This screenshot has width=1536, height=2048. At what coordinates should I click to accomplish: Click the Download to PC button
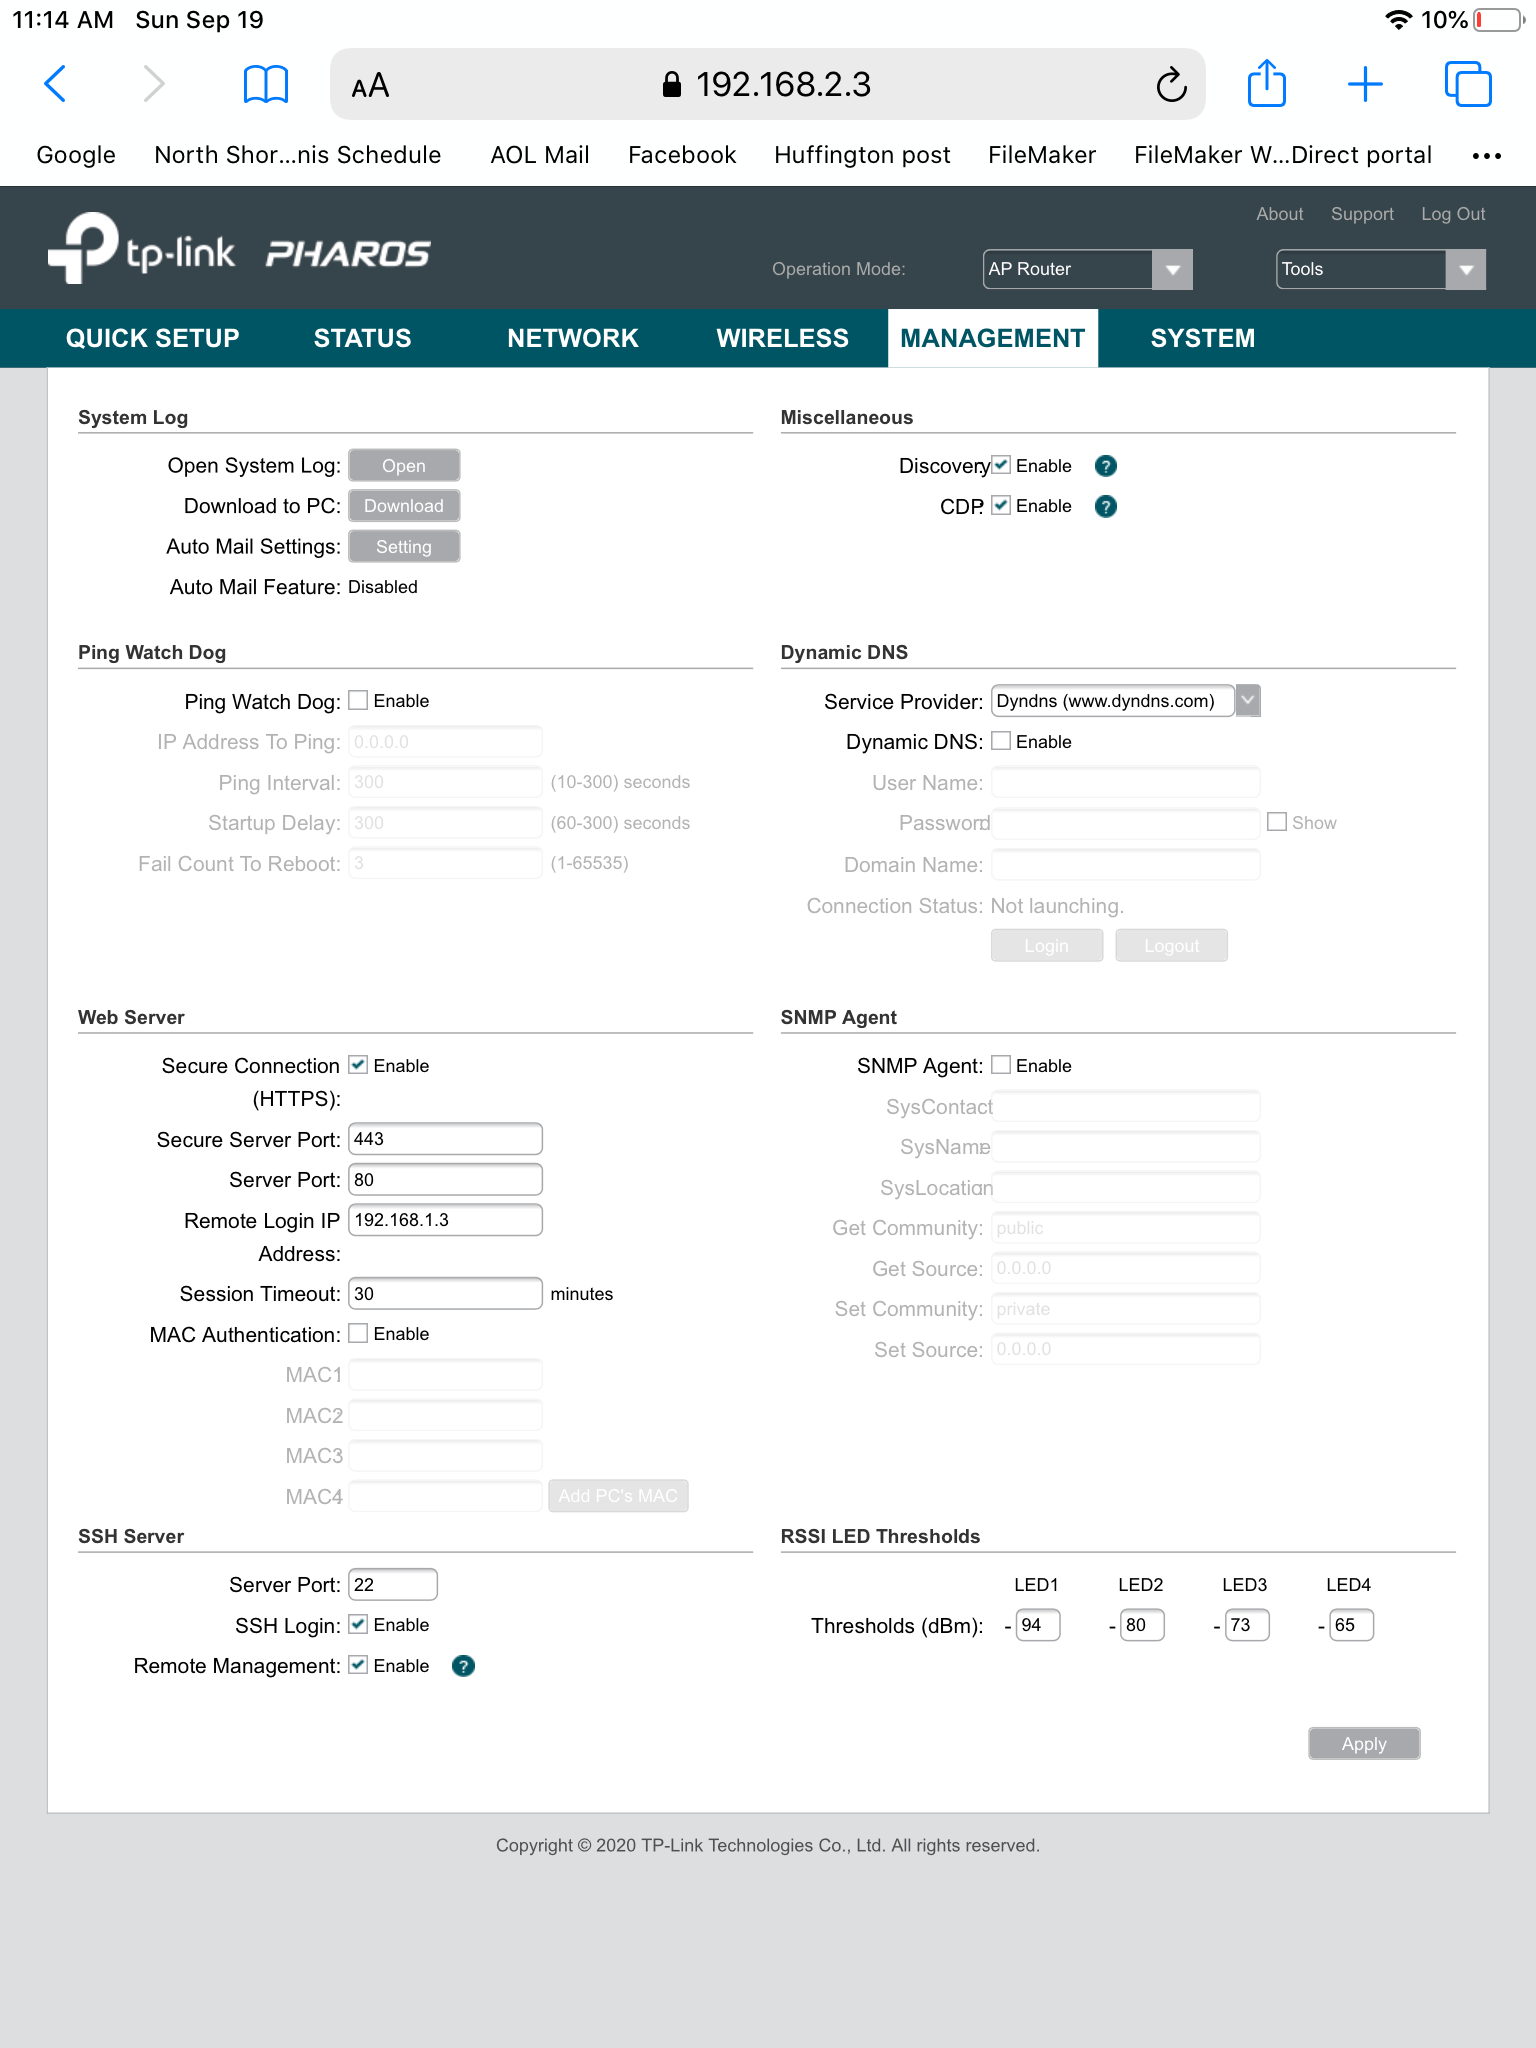click(404, 506)
